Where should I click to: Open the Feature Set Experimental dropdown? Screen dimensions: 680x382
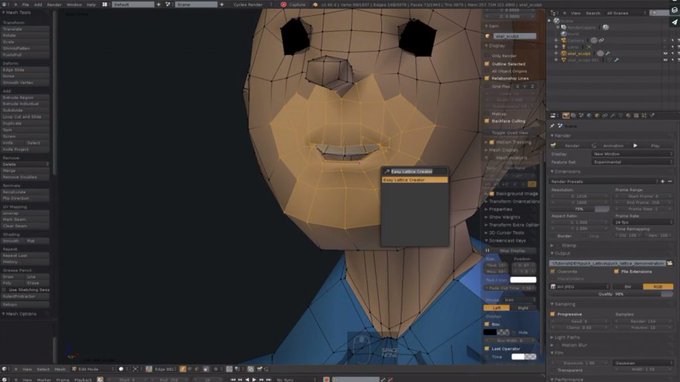click(632, 162)
